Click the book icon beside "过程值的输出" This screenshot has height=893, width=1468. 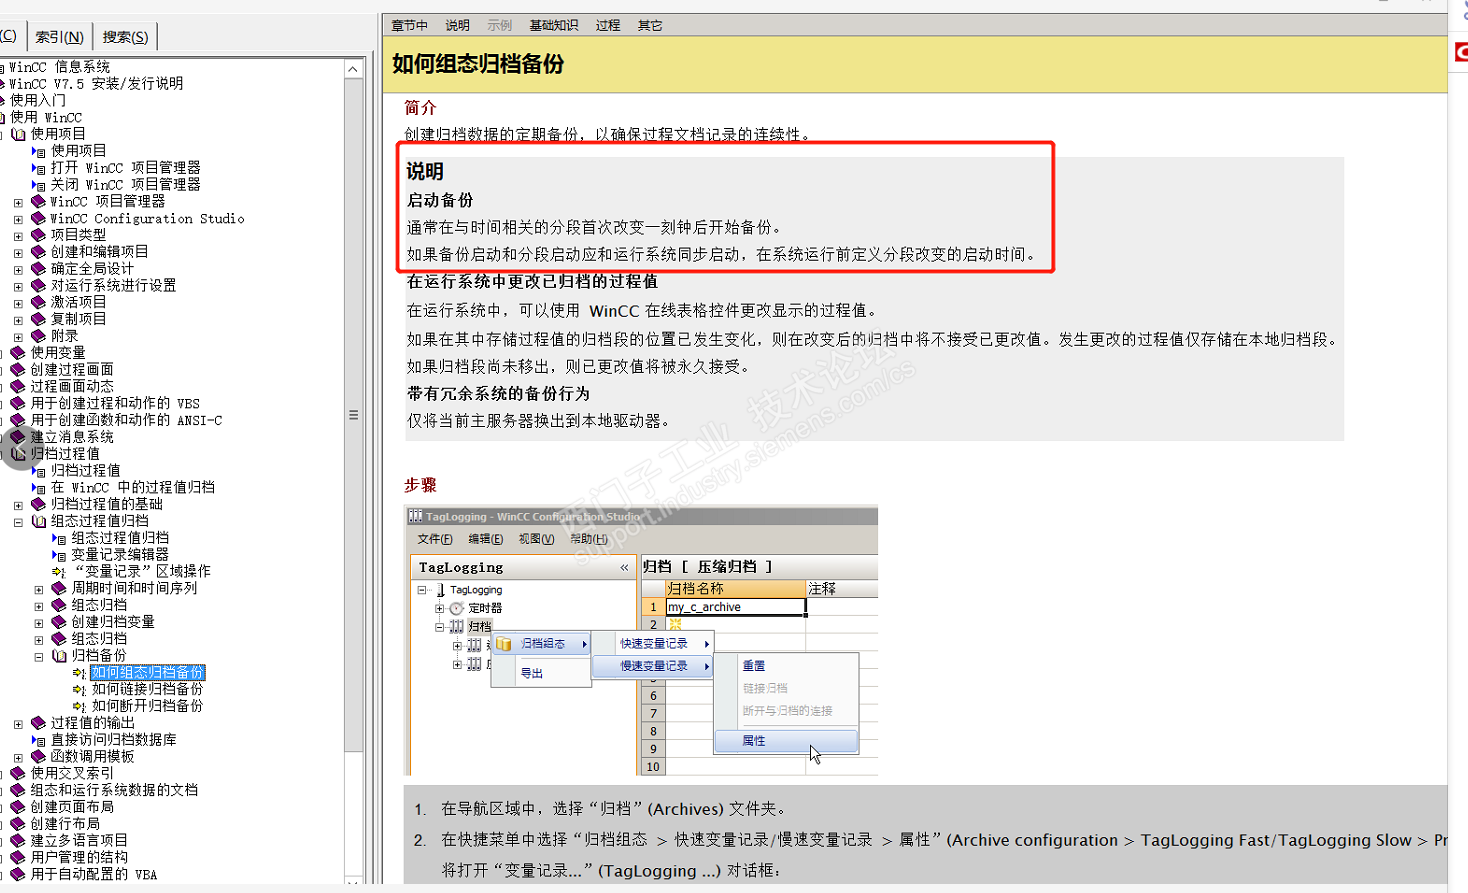pos(38,723)
